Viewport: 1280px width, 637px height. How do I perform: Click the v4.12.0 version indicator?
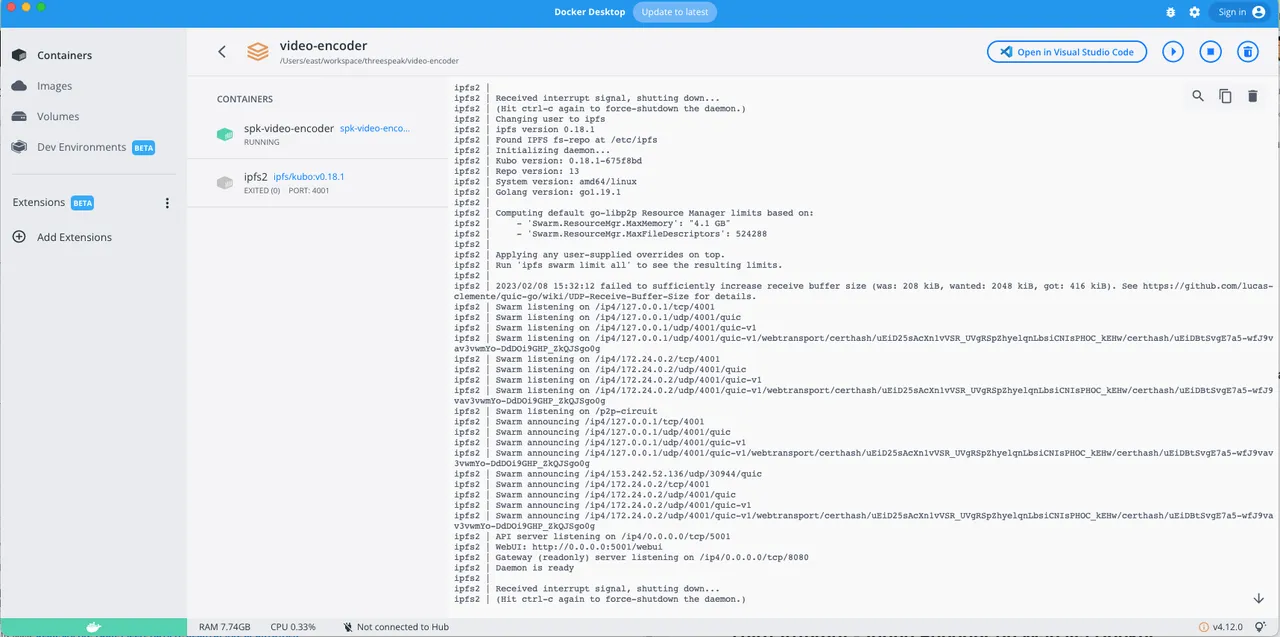(x=1220, y=627)
